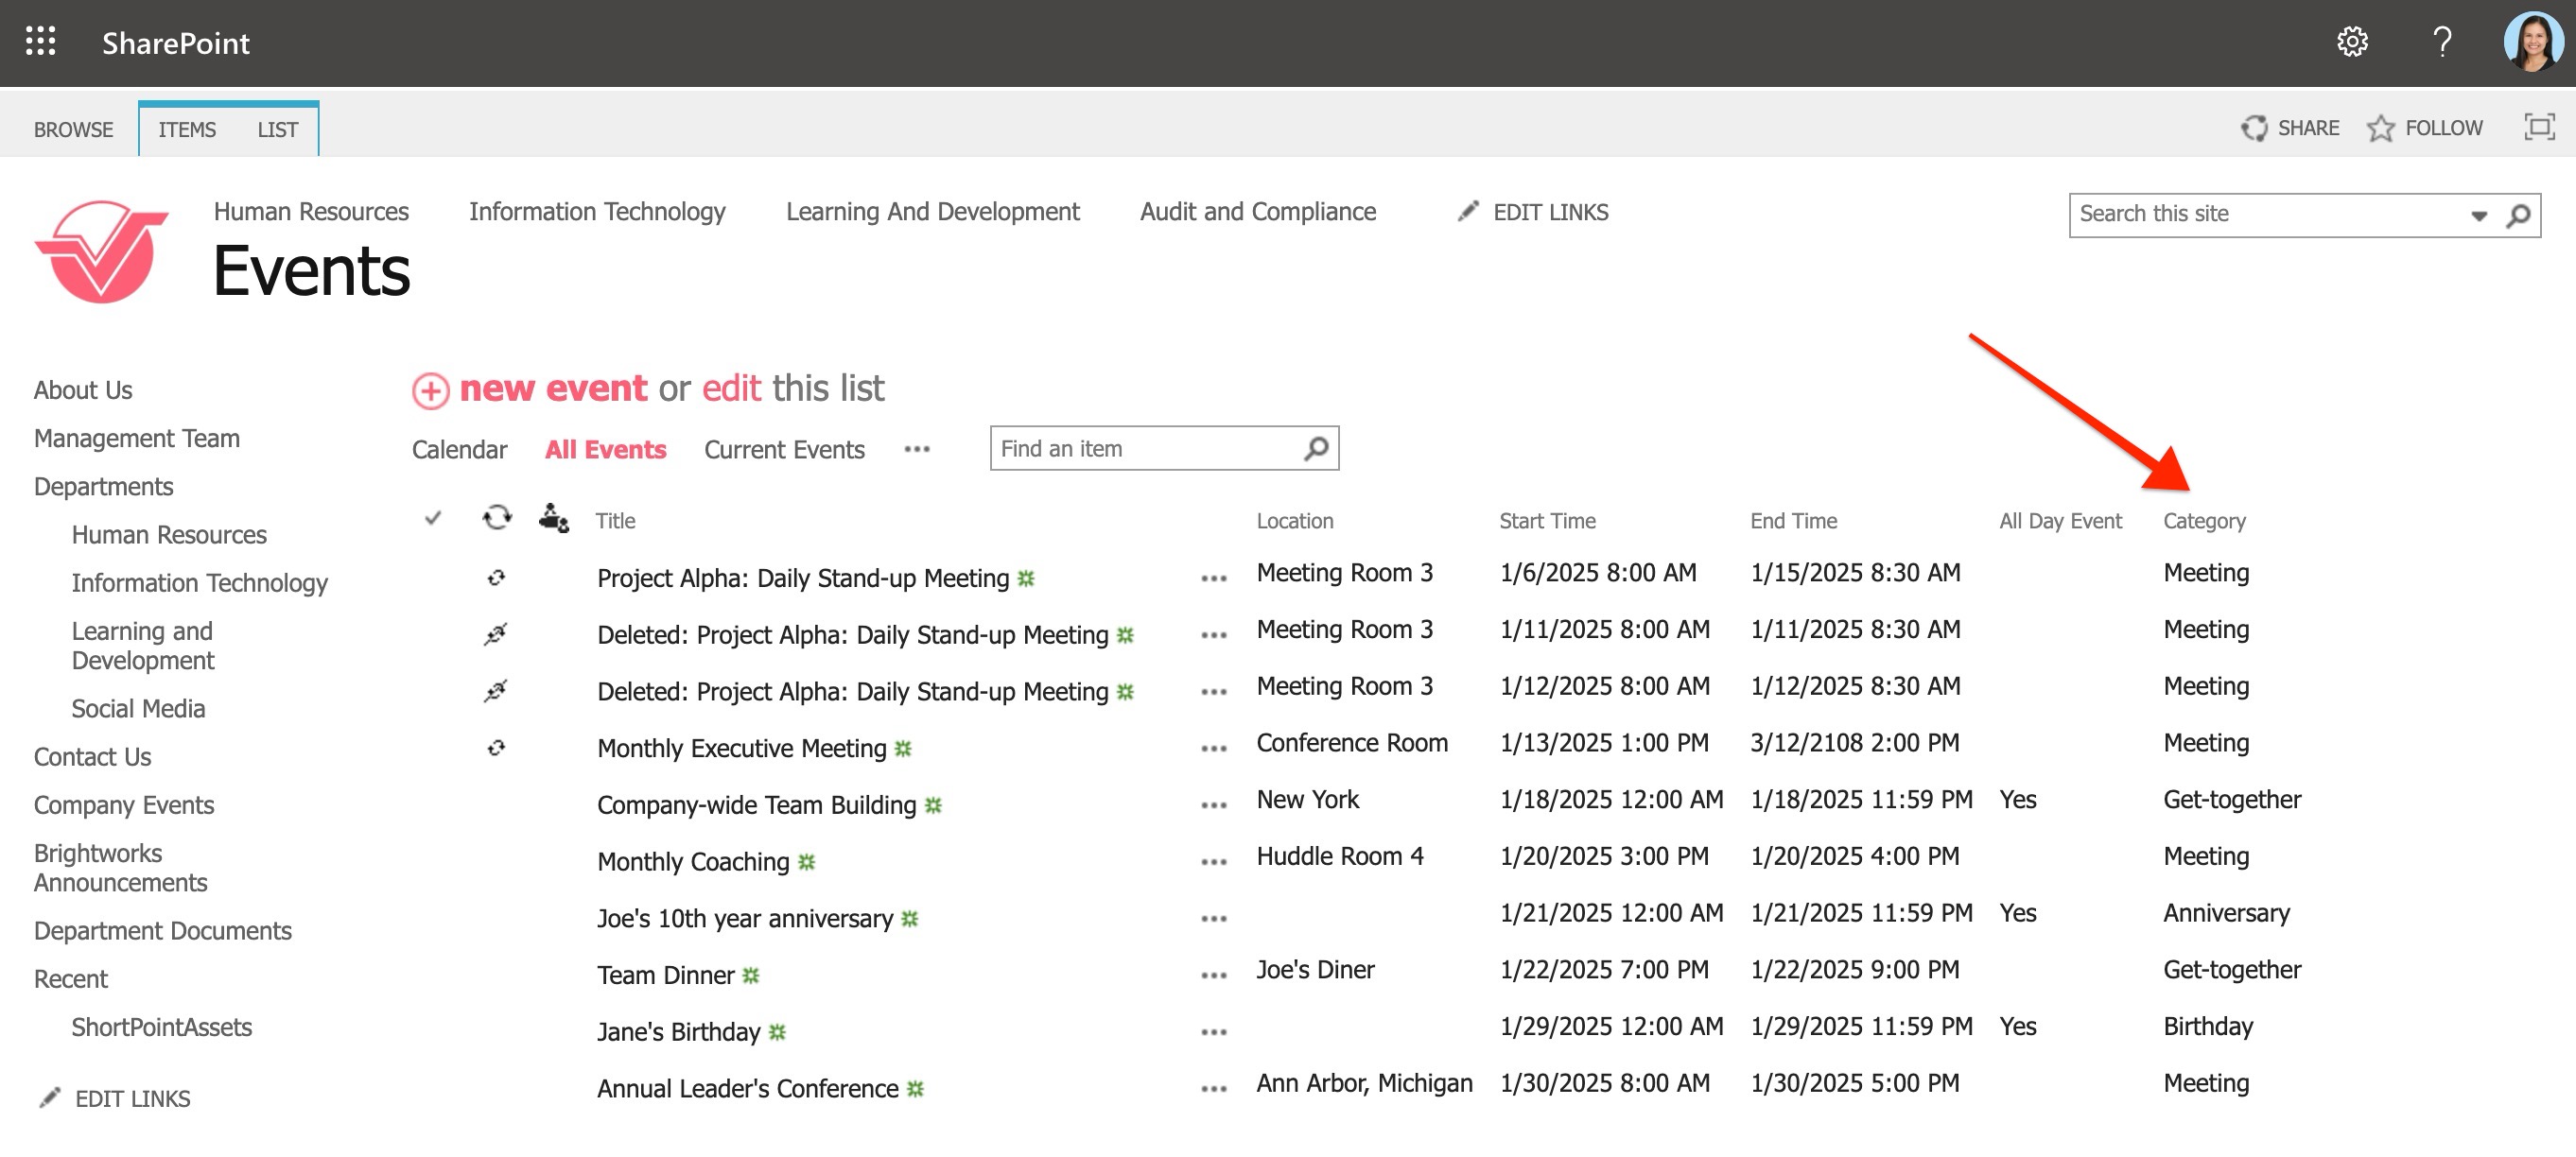
Task: Switch to the ITEMS ribbon tab
Action: point(187,130)
